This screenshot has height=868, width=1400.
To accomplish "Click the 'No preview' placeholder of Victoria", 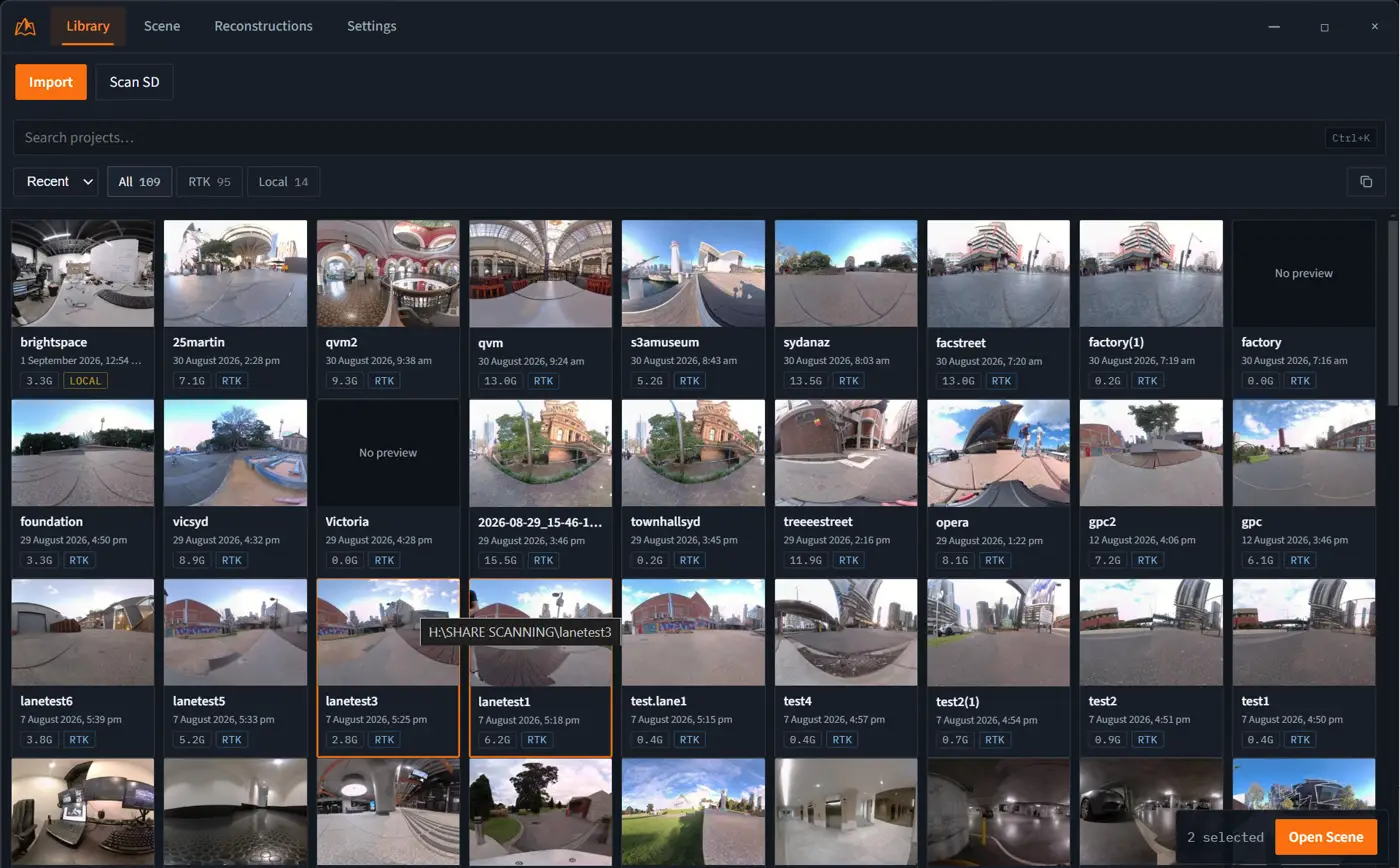I will coord(388,453).
